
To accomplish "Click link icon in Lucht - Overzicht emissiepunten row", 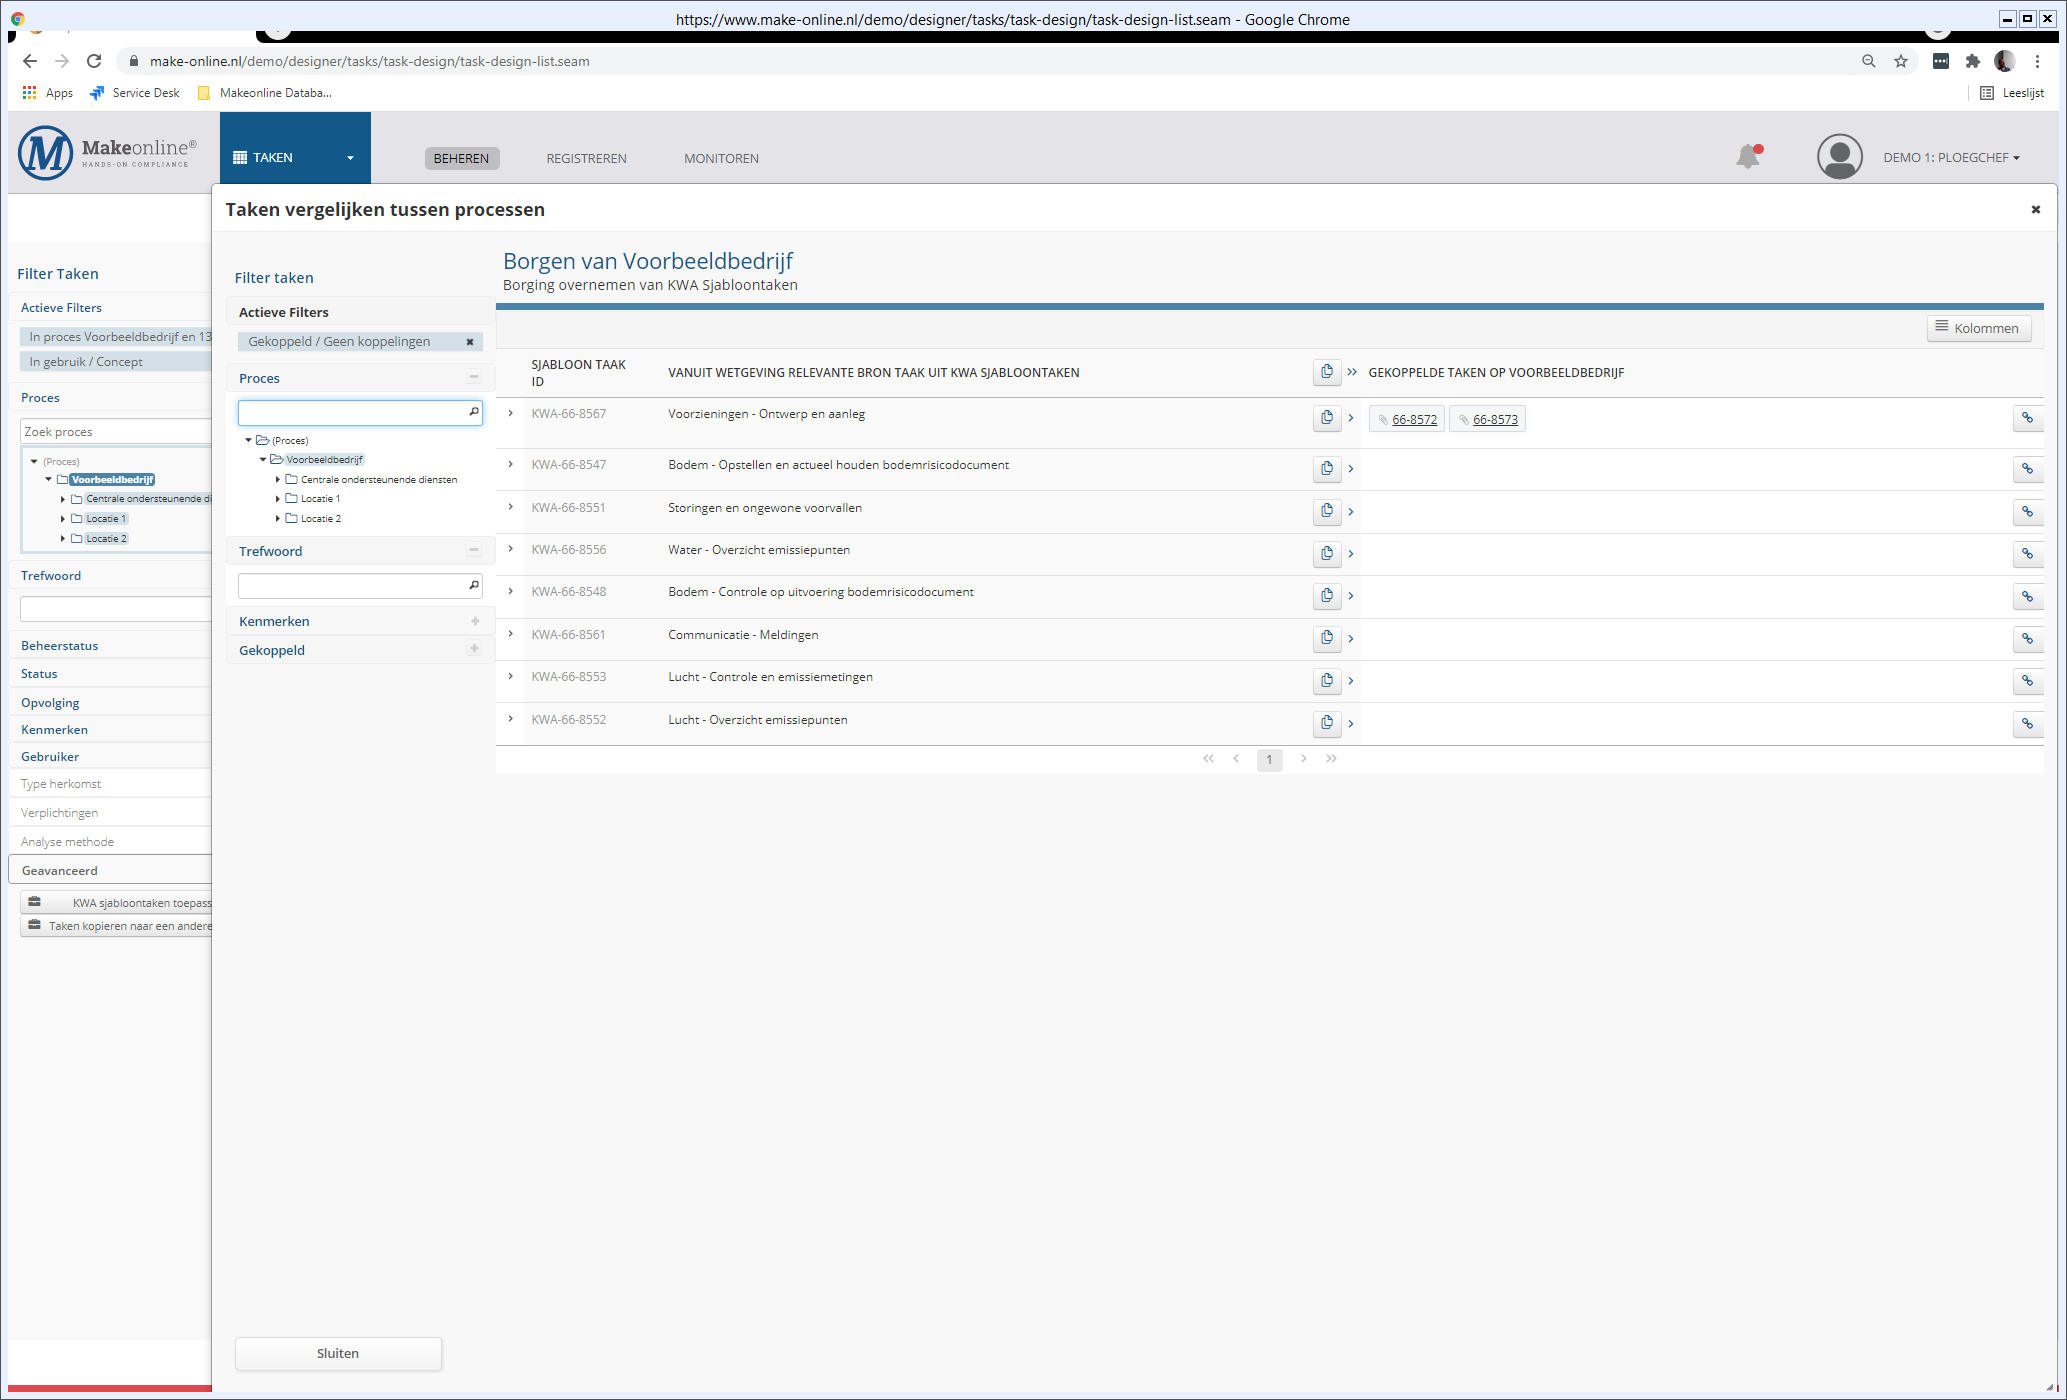I will coord(2027,724).
